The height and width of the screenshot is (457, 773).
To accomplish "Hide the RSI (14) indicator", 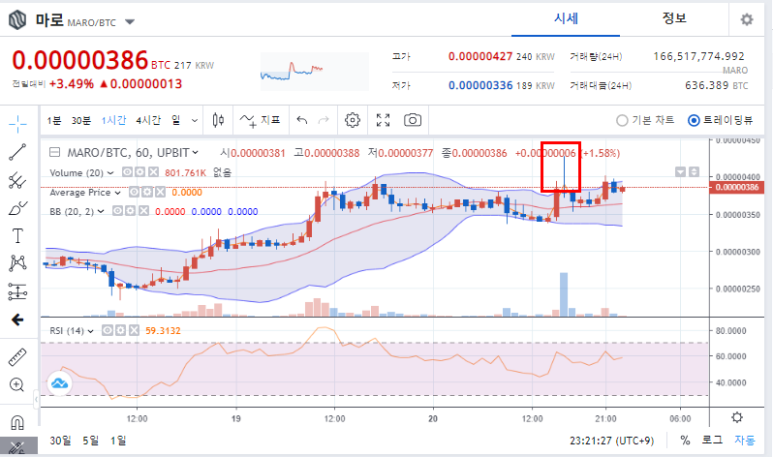I will pyautogui.click(x=107, y=330).
